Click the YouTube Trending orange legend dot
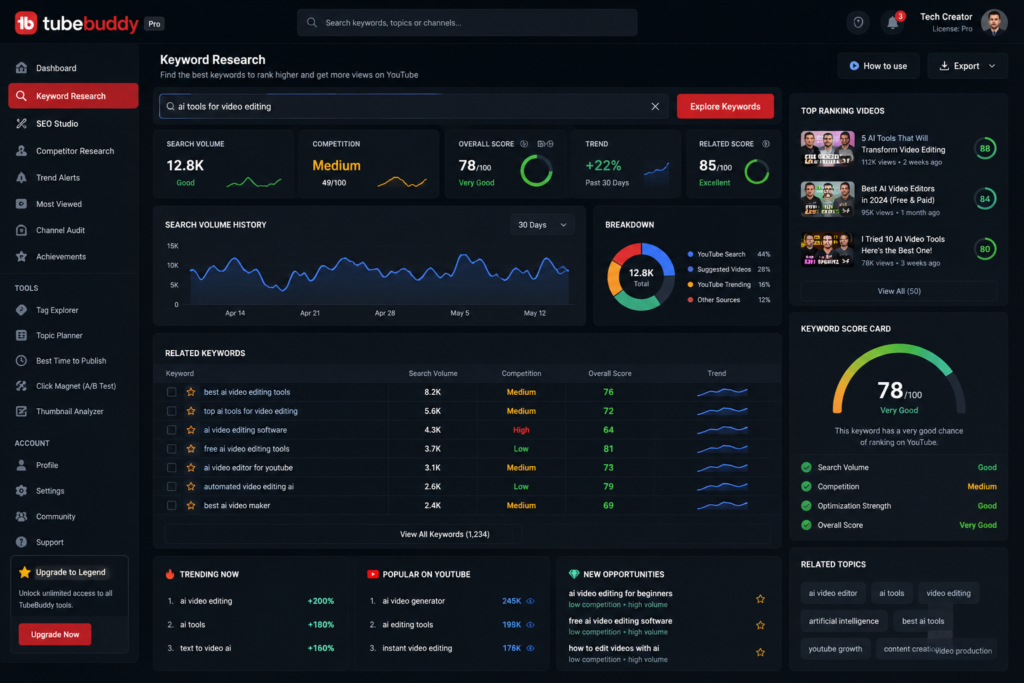Viewport: 1024px width, 683px height. pos(690,285)
